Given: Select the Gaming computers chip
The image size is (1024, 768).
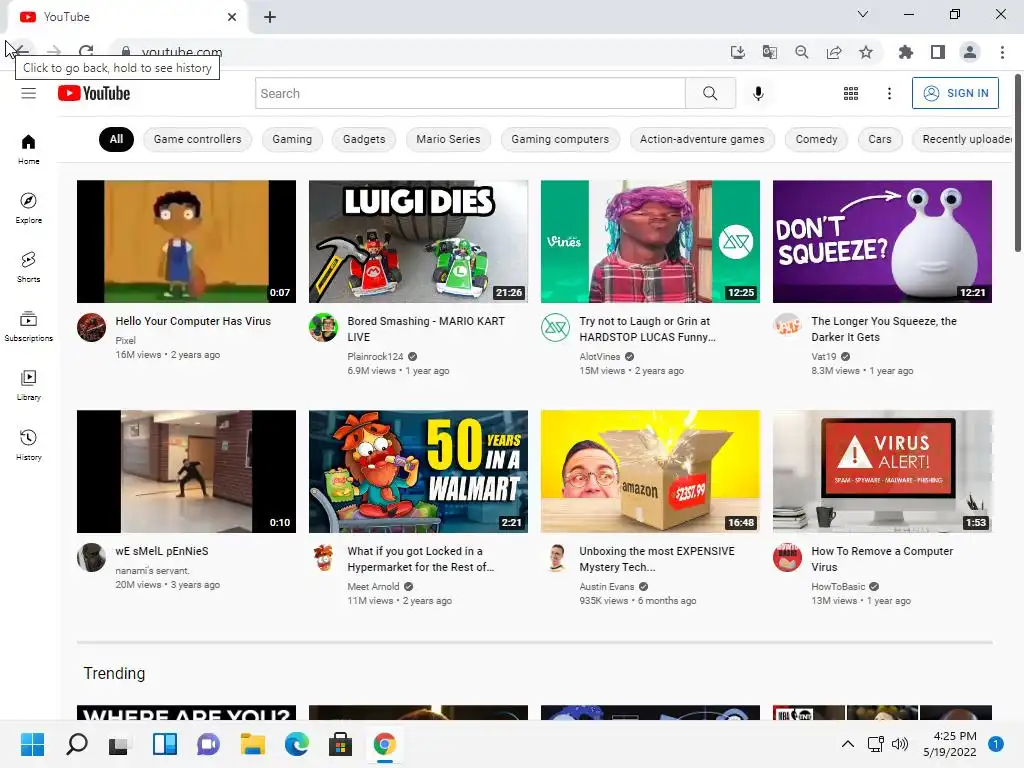Looking at the screenshot, I should coord(560,139).
